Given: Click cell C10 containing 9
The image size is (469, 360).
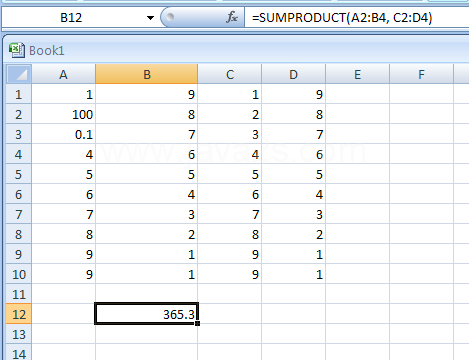Looking at the screenshot, I should point(230,274).
